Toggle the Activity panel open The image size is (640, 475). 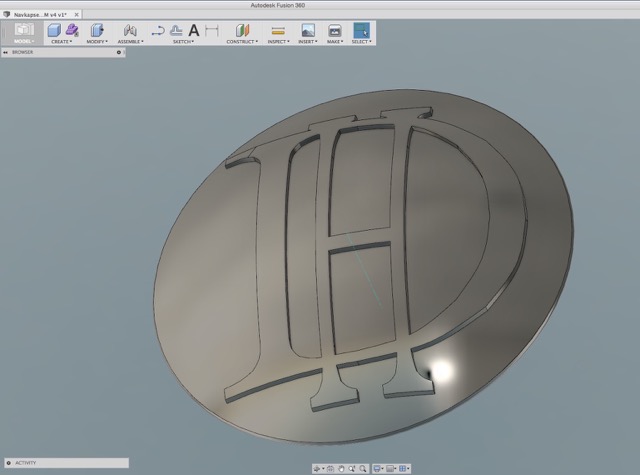tap(8, 463)
